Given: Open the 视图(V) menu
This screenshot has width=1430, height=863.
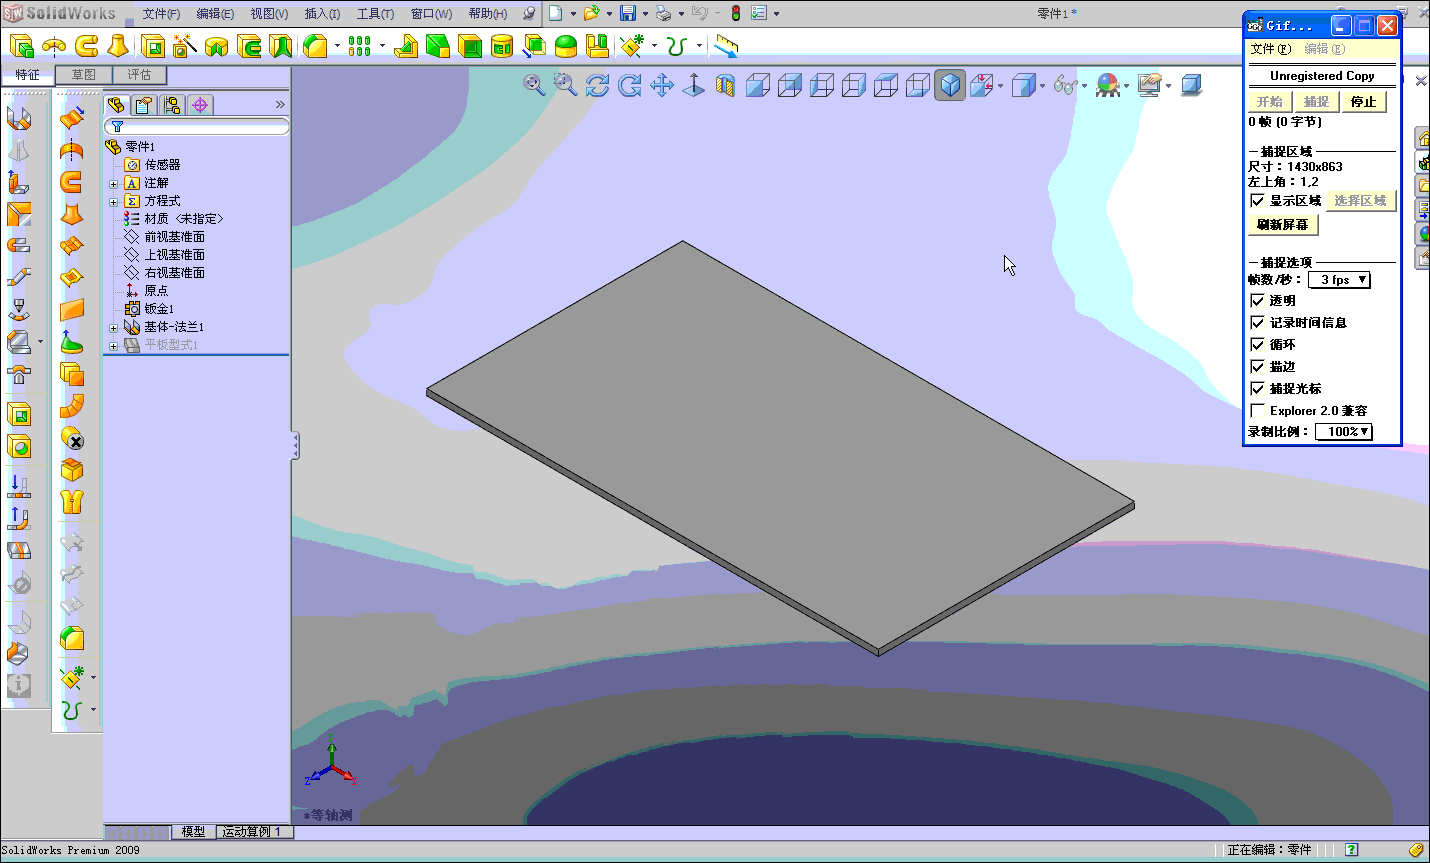Looking at the screenshot, I should 269,14.
